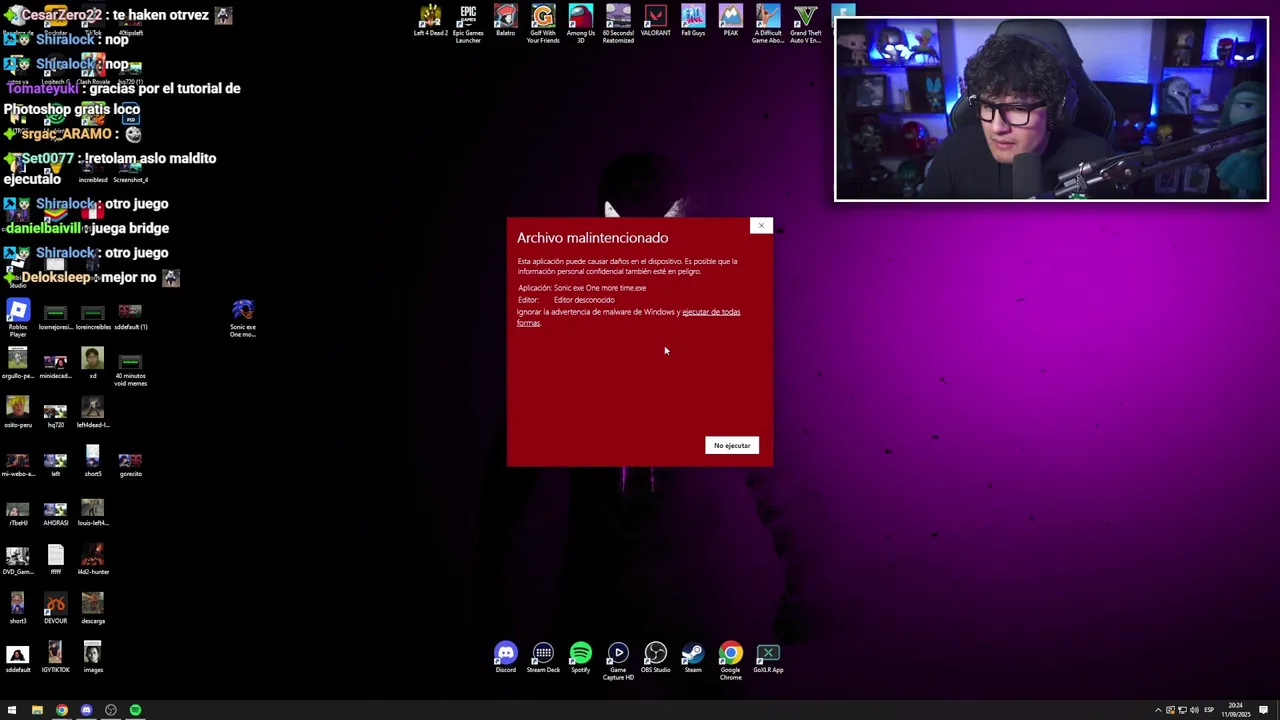Select the 'xd' image file
This screenshot has height=720, width=1280.
(93, 364)
